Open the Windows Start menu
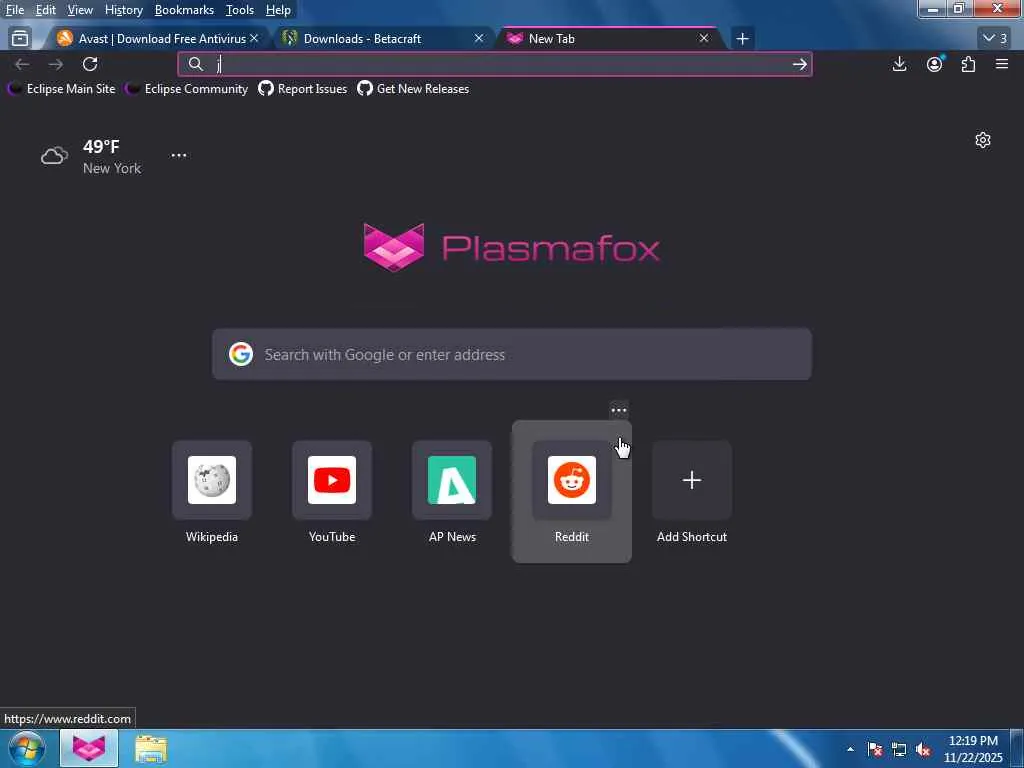Screen dimensions: 1024x768 pos(27,748)
